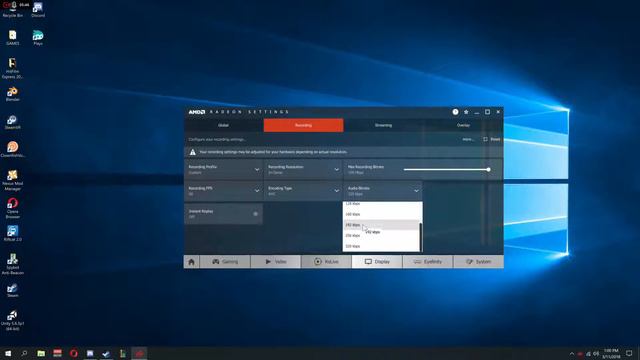
Task: Open the Windows Start menu
Action: pos(8,353)
